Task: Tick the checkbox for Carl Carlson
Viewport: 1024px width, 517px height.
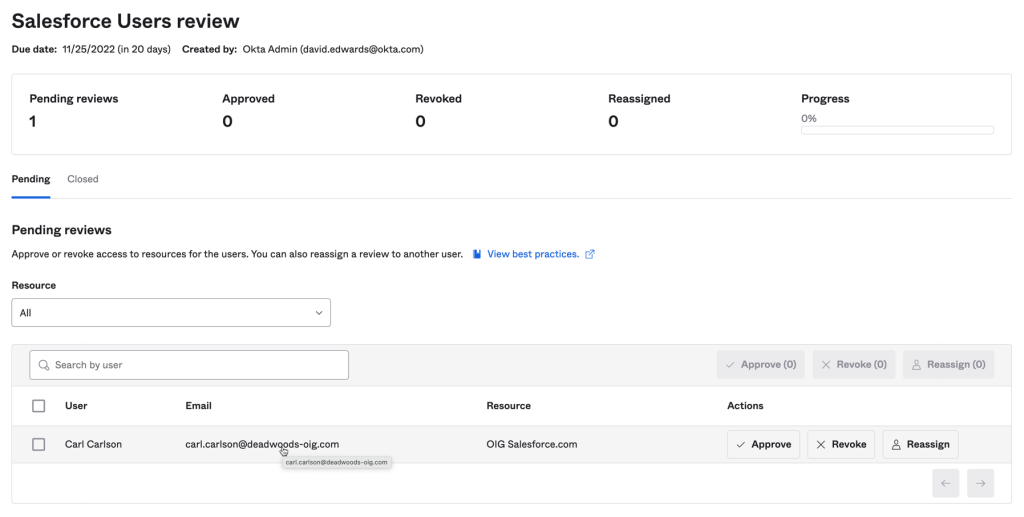Action: pyautogui.click(x=39, y=445)
